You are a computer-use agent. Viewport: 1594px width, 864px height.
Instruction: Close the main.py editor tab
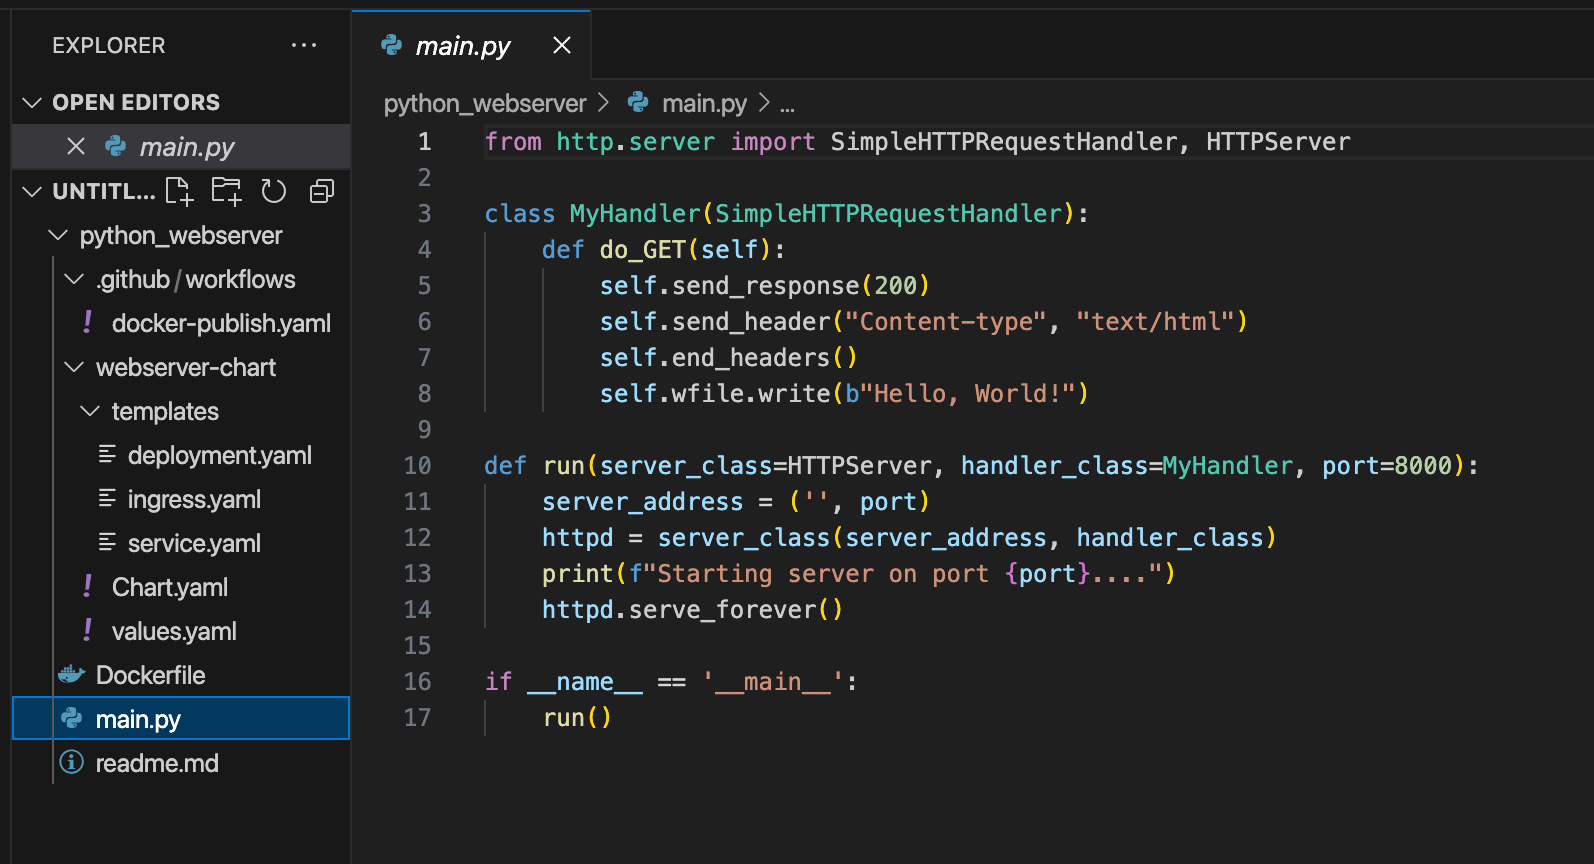click(562, 45)
